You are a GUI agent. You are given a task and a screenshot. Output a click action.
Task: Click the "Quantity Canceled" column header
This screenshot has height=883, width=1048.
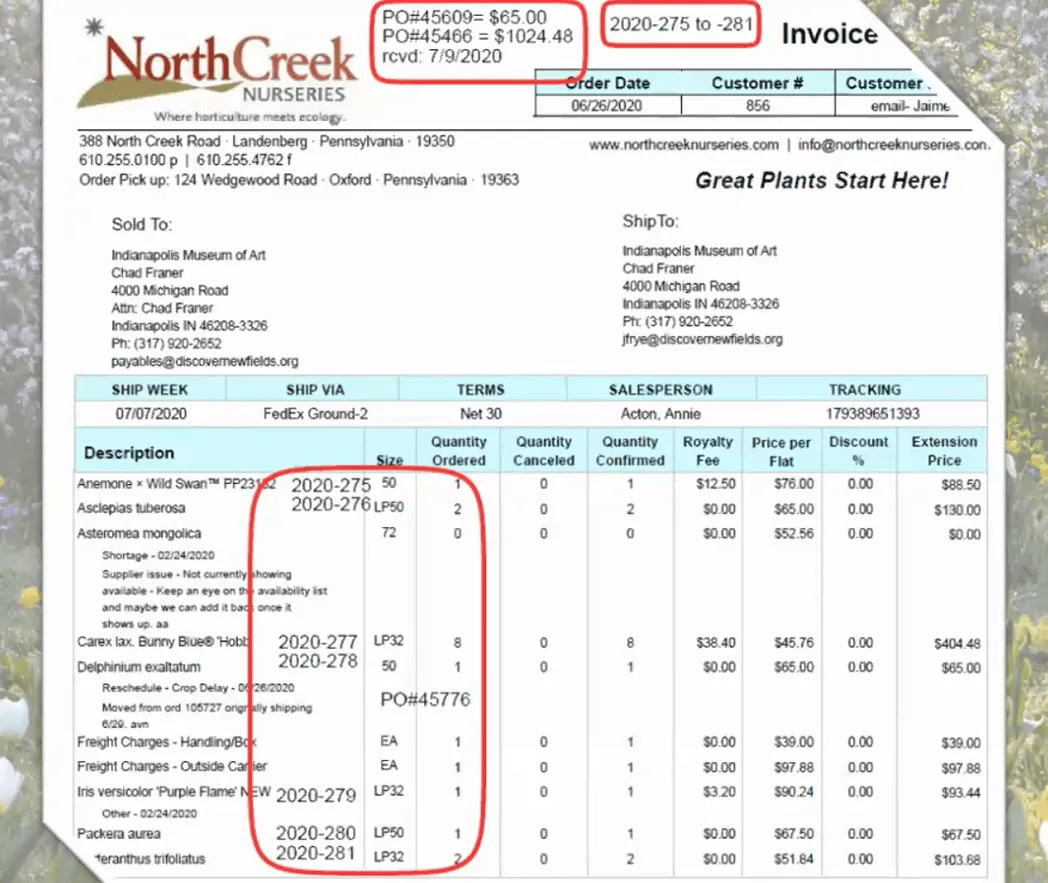[544, 451]
